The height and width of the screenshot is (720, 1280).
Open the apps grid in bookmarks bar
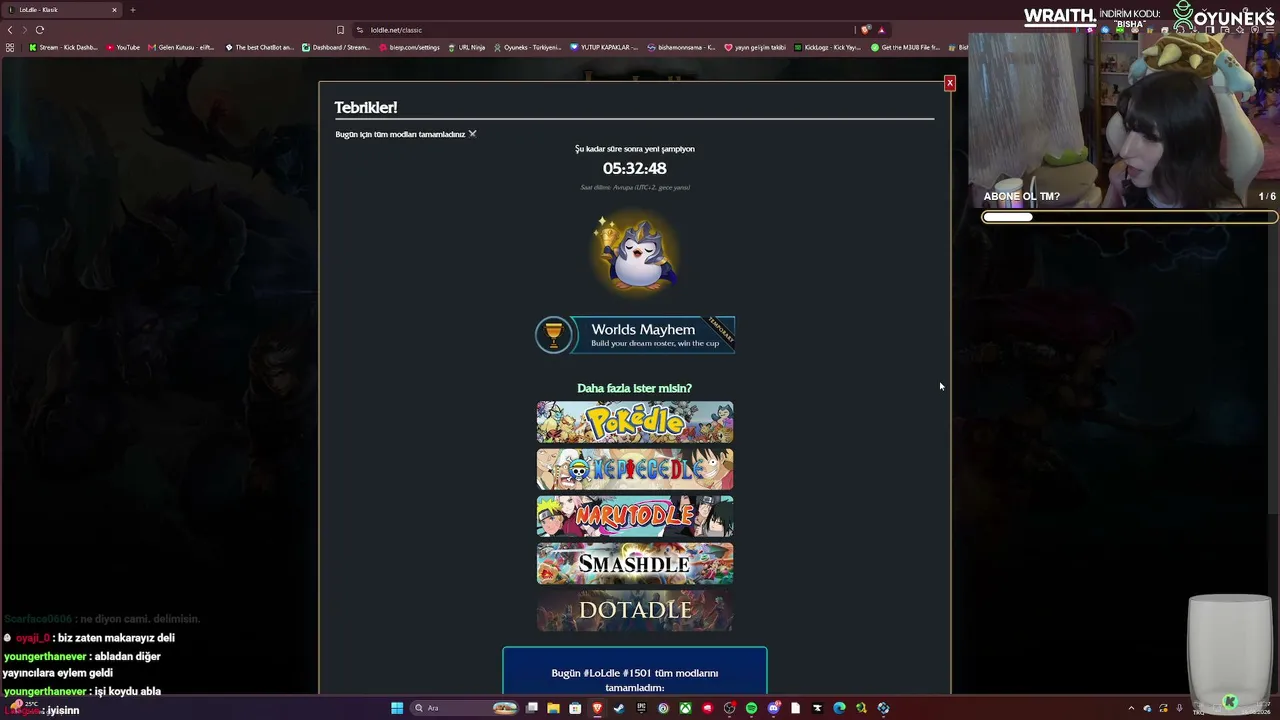(x=10, y=47)
